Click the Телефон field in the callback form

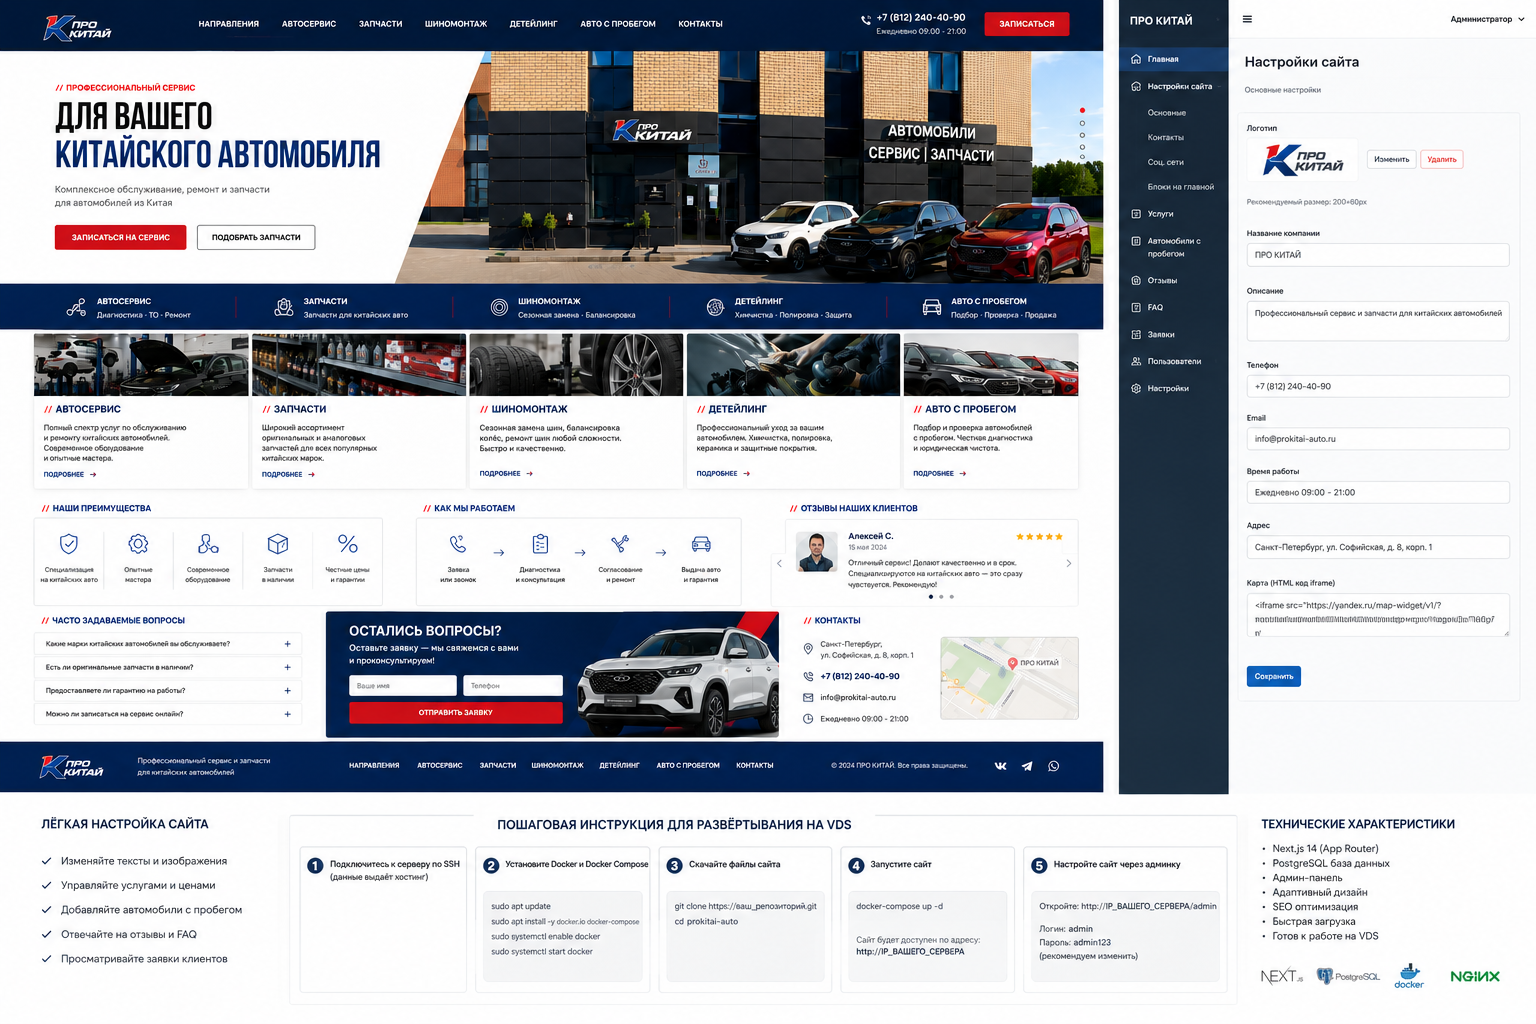point(513,686)
